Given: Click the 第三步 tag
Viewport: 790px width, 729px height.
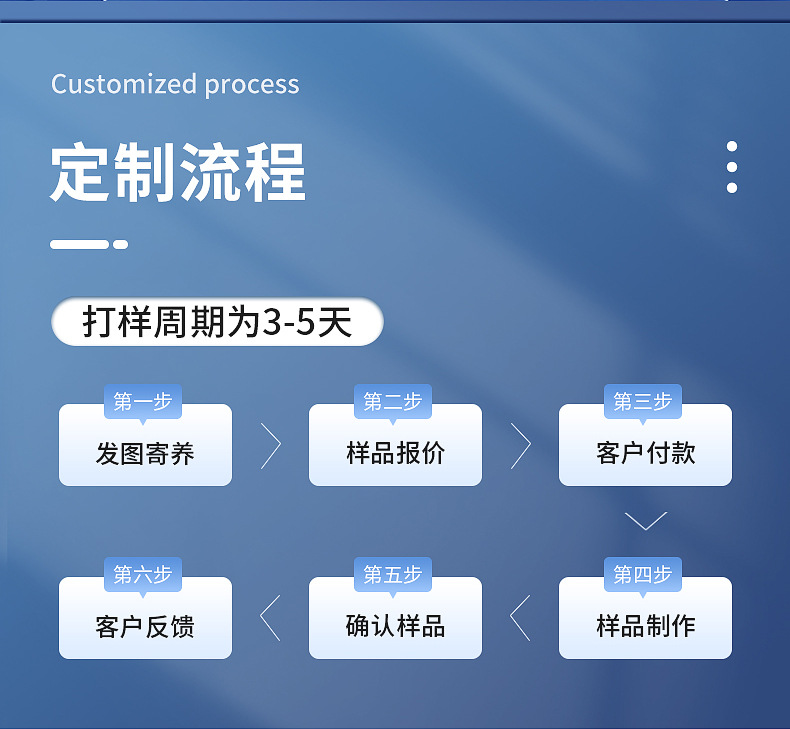Looking at the screenshot, I should coord(642,402).
